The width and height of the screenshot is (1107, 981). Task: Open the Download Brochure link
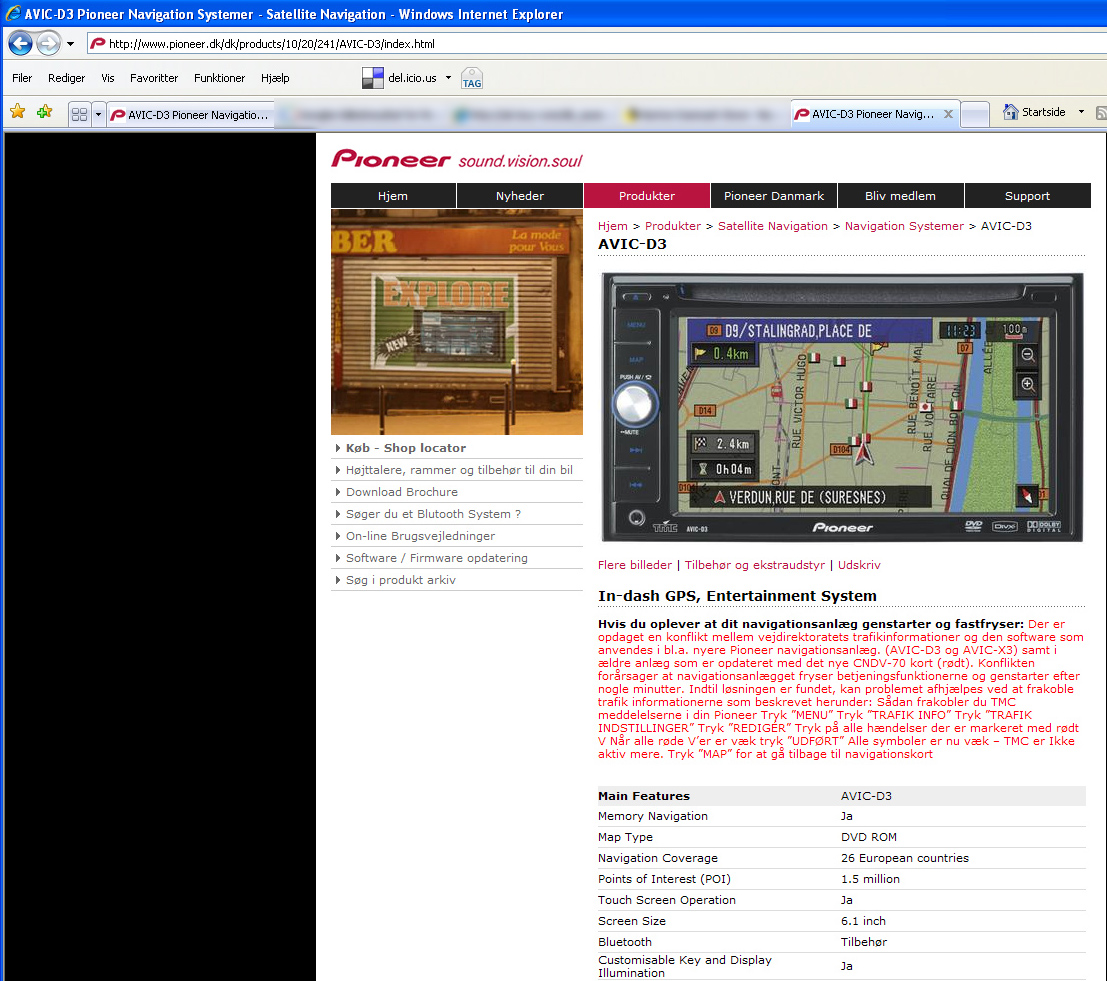(x=402, y=492)
